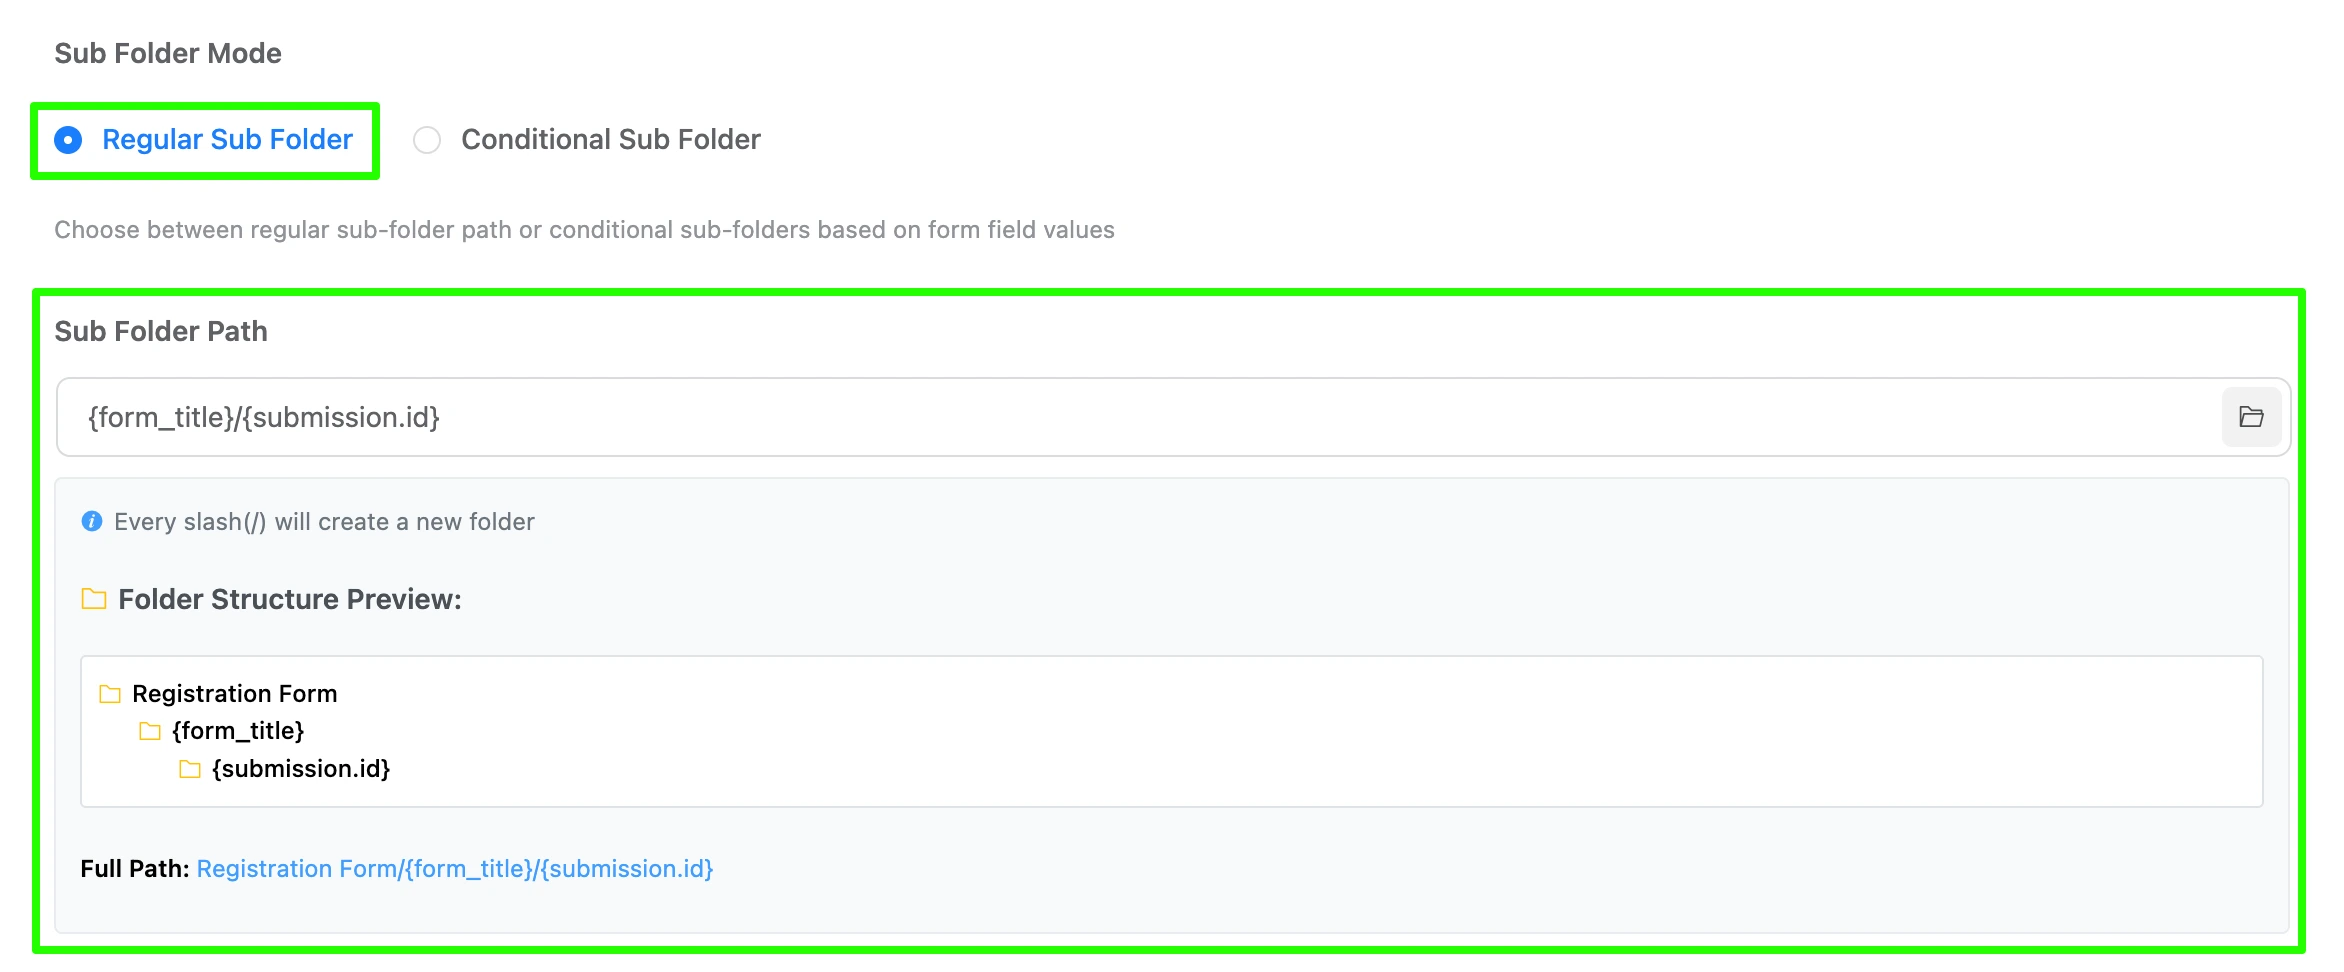Click the Regular Sub Folder label text
Image resolution: width=2344 pixels, height=972 pixels.
click(227, 140)
